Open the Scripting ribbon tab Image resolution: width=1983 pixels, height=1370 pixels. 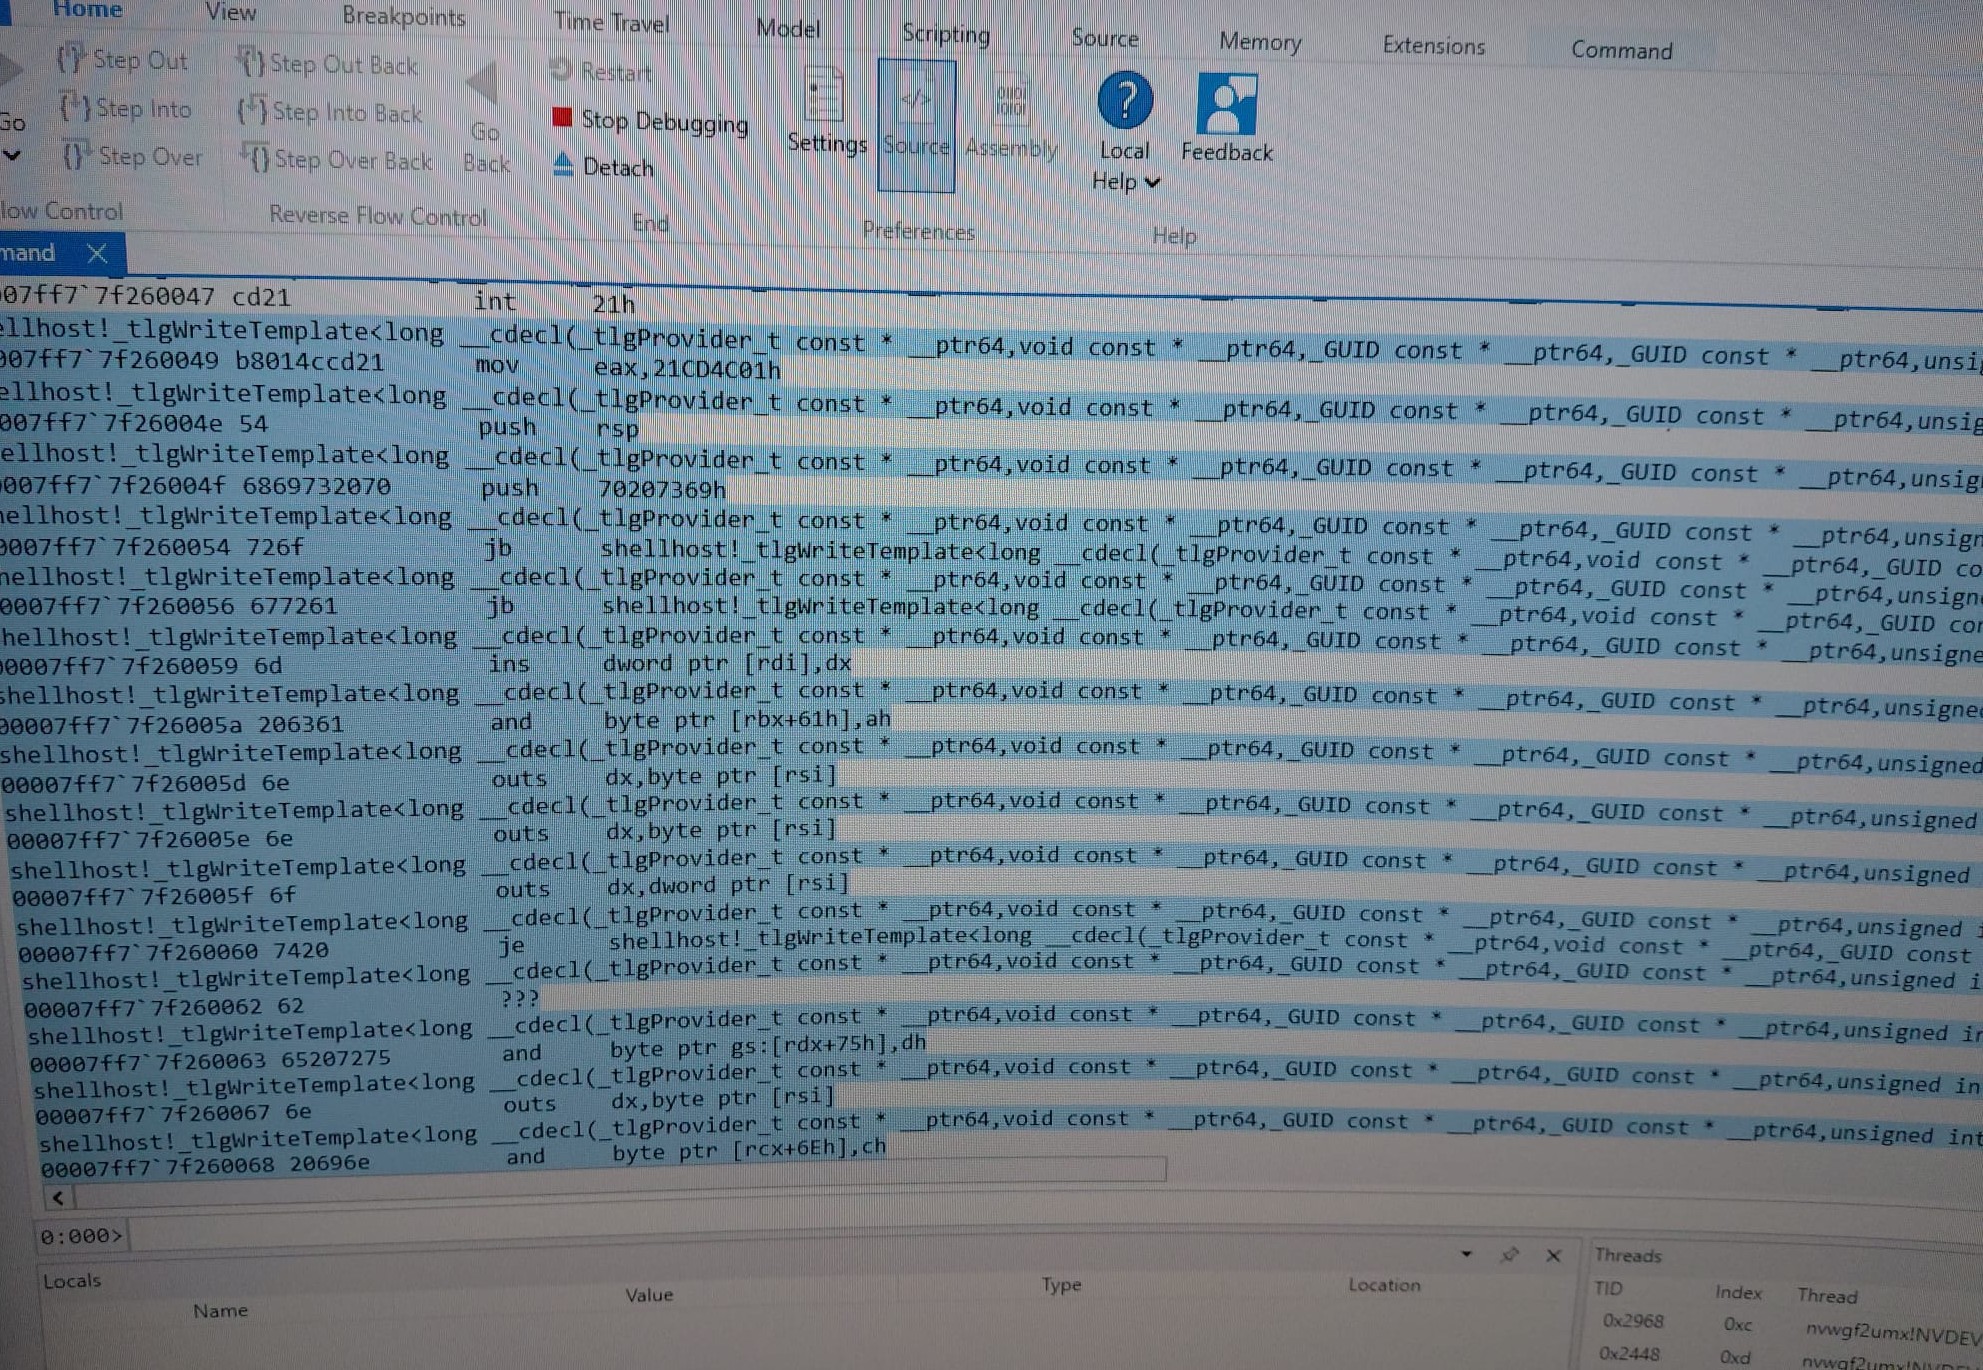point(945,34)
